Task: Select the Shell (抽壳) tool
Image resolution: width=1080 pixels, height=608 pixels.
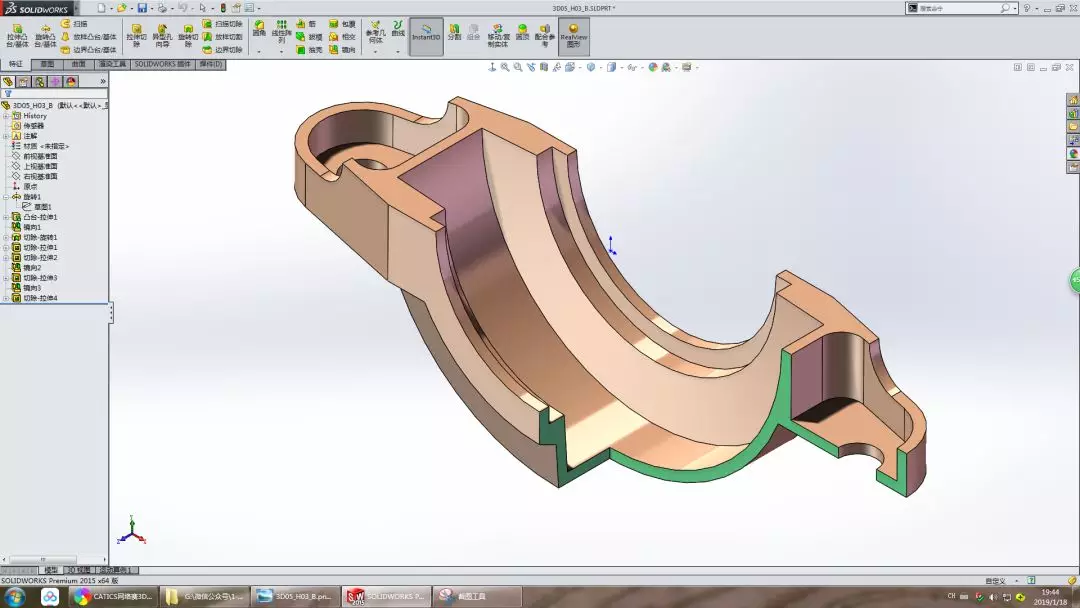Action: 309,50
